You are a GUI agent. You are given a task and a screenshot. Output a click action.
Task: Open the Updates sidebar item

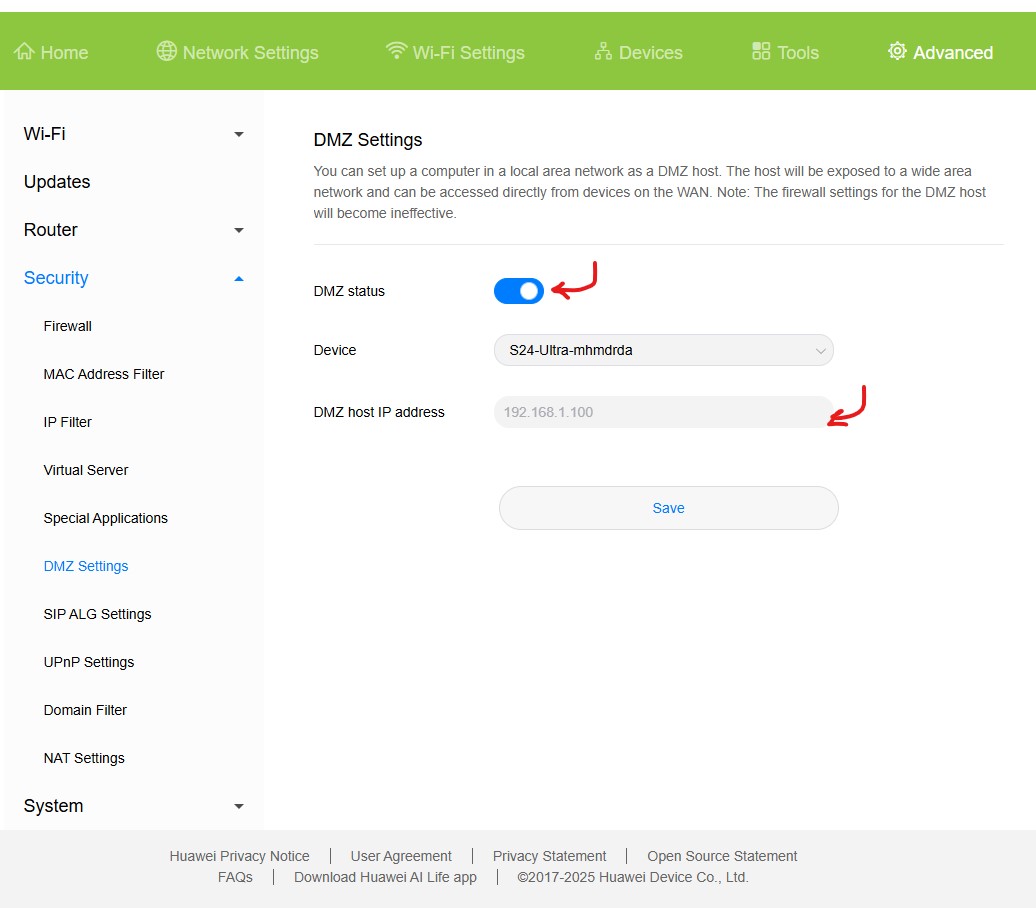(x=57, y=182)
